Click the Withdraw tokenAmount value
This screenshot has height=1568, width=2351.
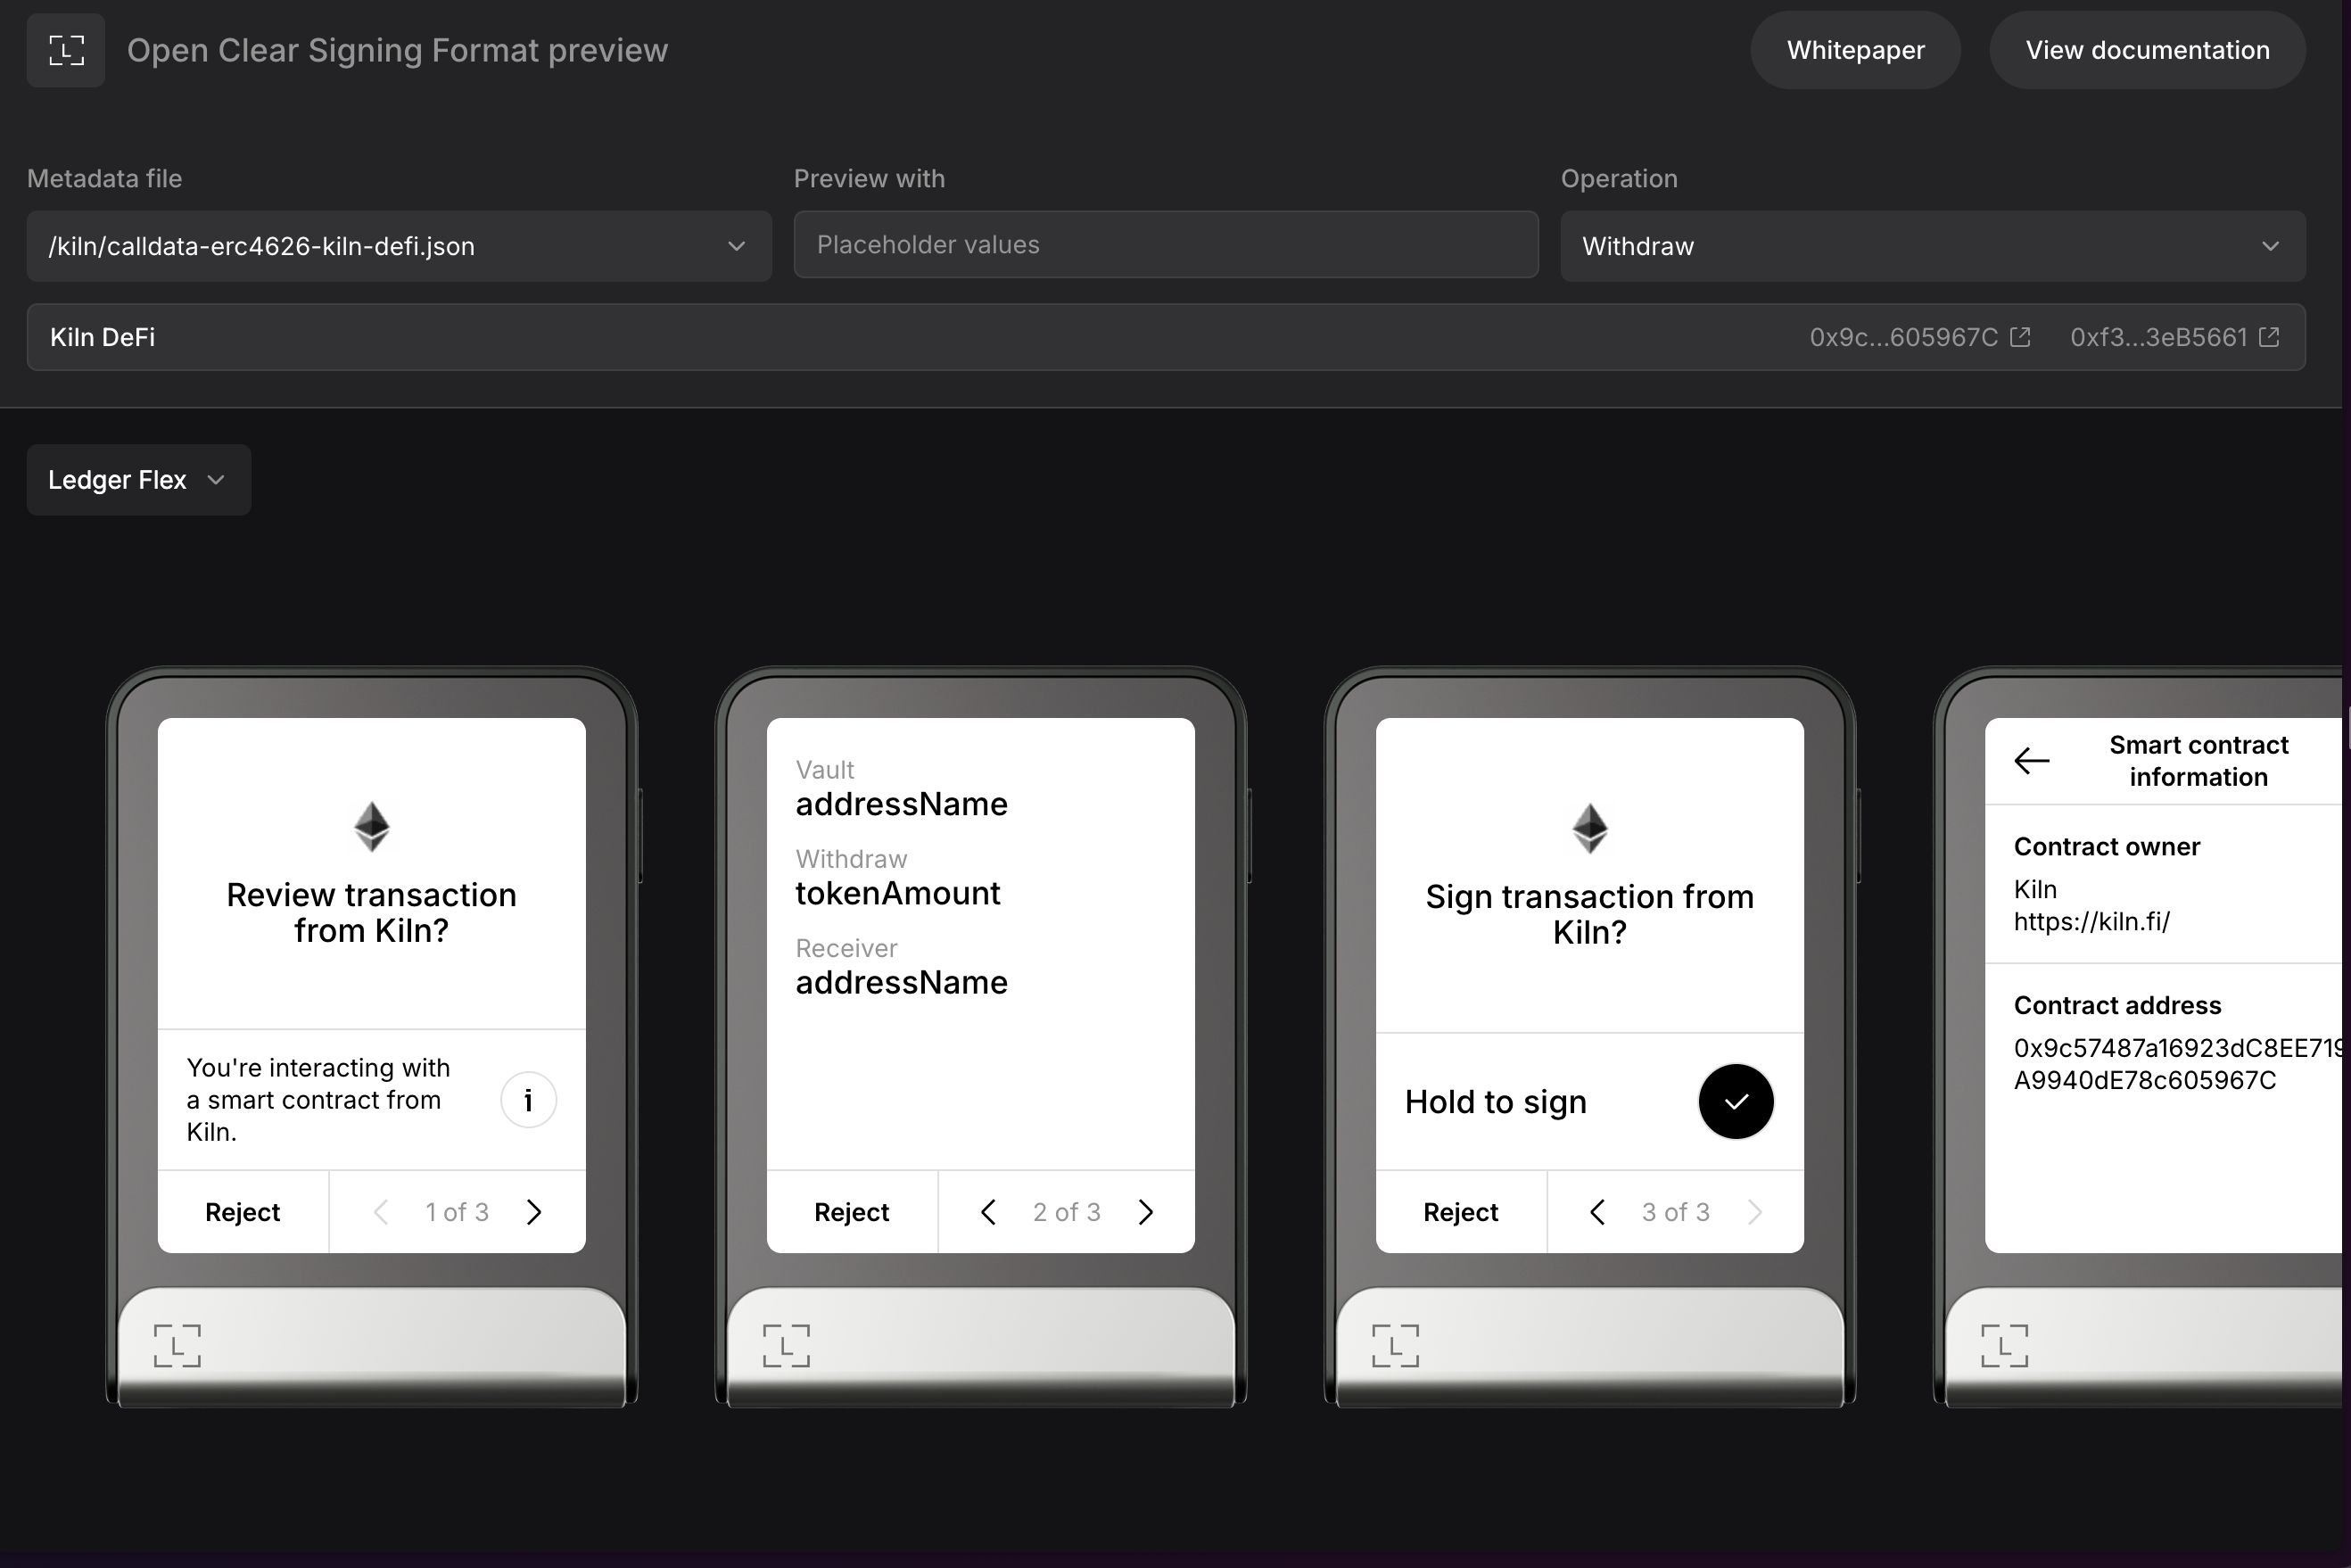click(897, 893)
